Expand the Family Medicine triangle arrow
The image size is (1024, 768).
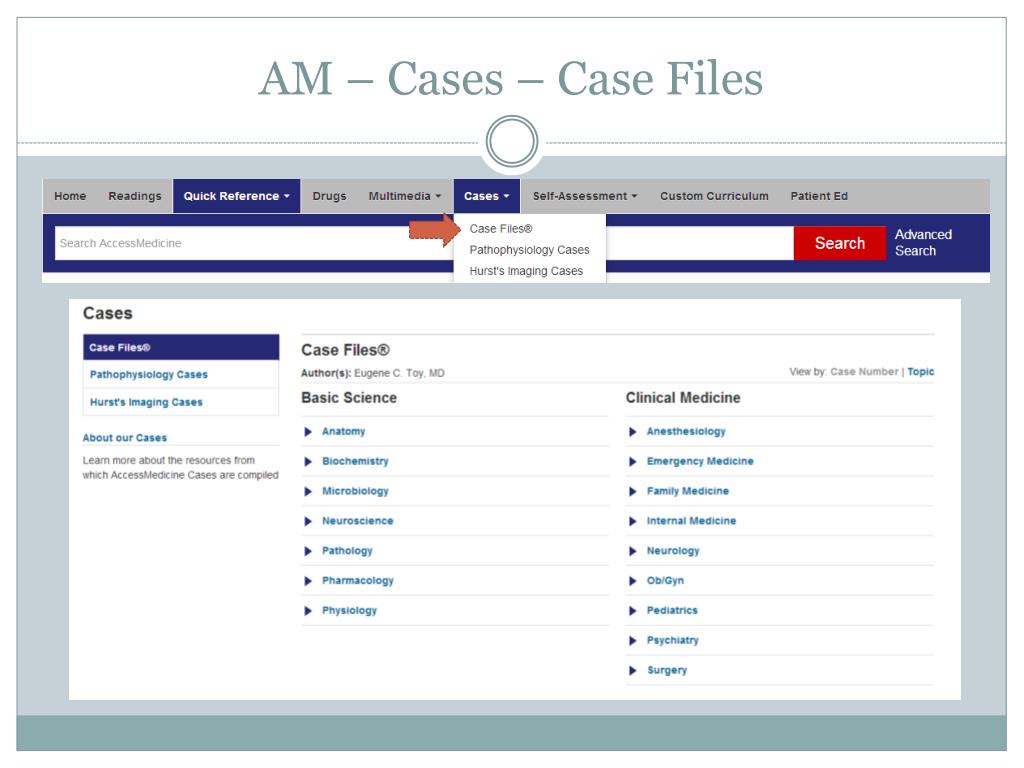633,492
